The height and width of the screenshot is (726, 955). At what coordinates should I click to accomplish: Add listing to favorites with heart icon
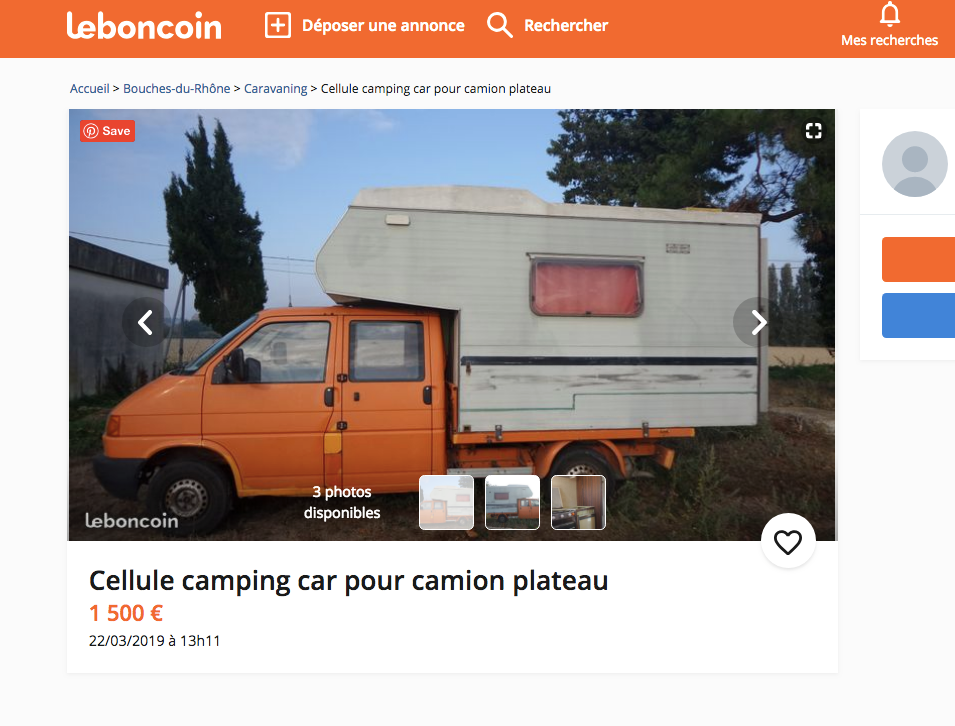click(788, 541)
